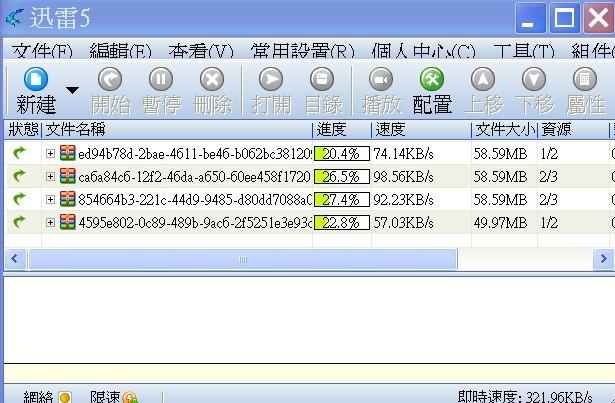Click the 即時速度 321.96KB/s status text

525,397
